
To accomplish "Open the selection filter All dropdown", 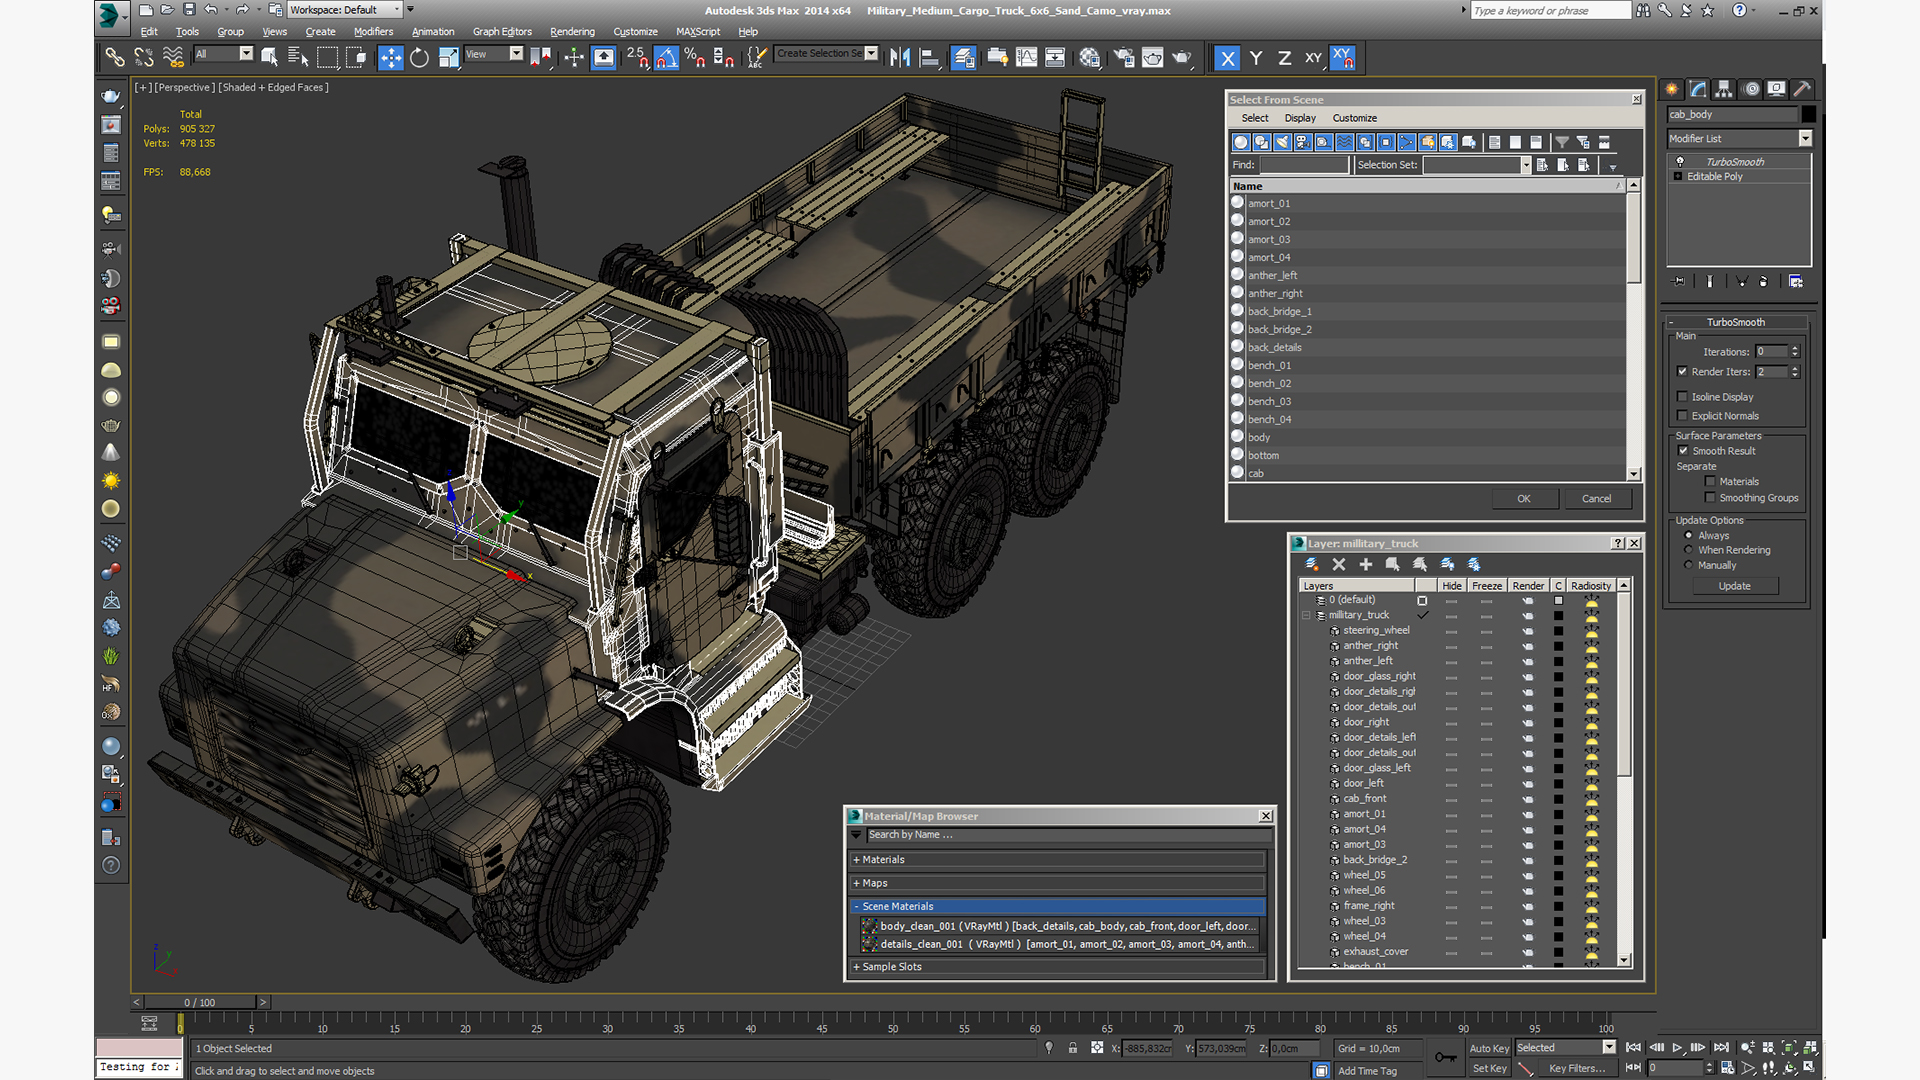I will 224,54.
